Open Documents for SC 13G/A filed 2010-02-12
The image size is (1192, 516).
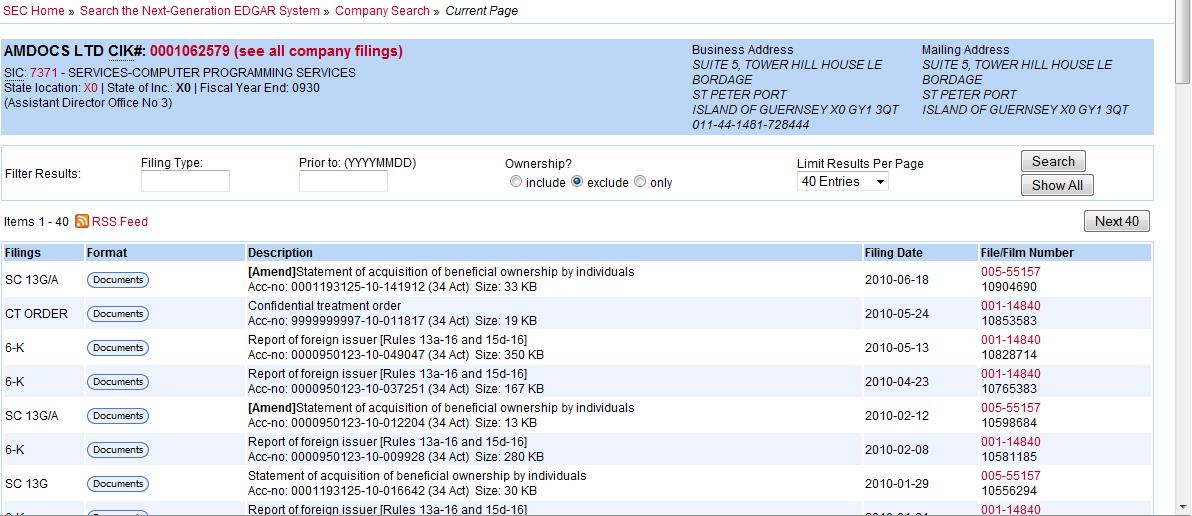118,416
